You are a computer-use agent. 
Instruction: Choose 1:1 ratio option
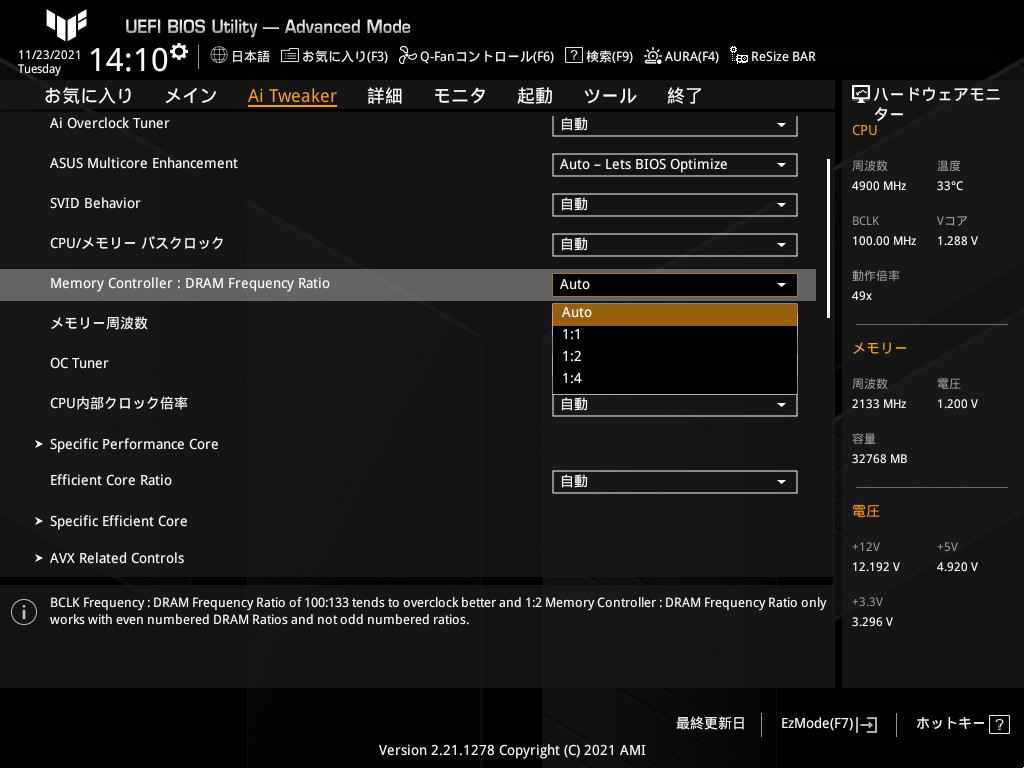pyautogui.click(x=675, y=335)
